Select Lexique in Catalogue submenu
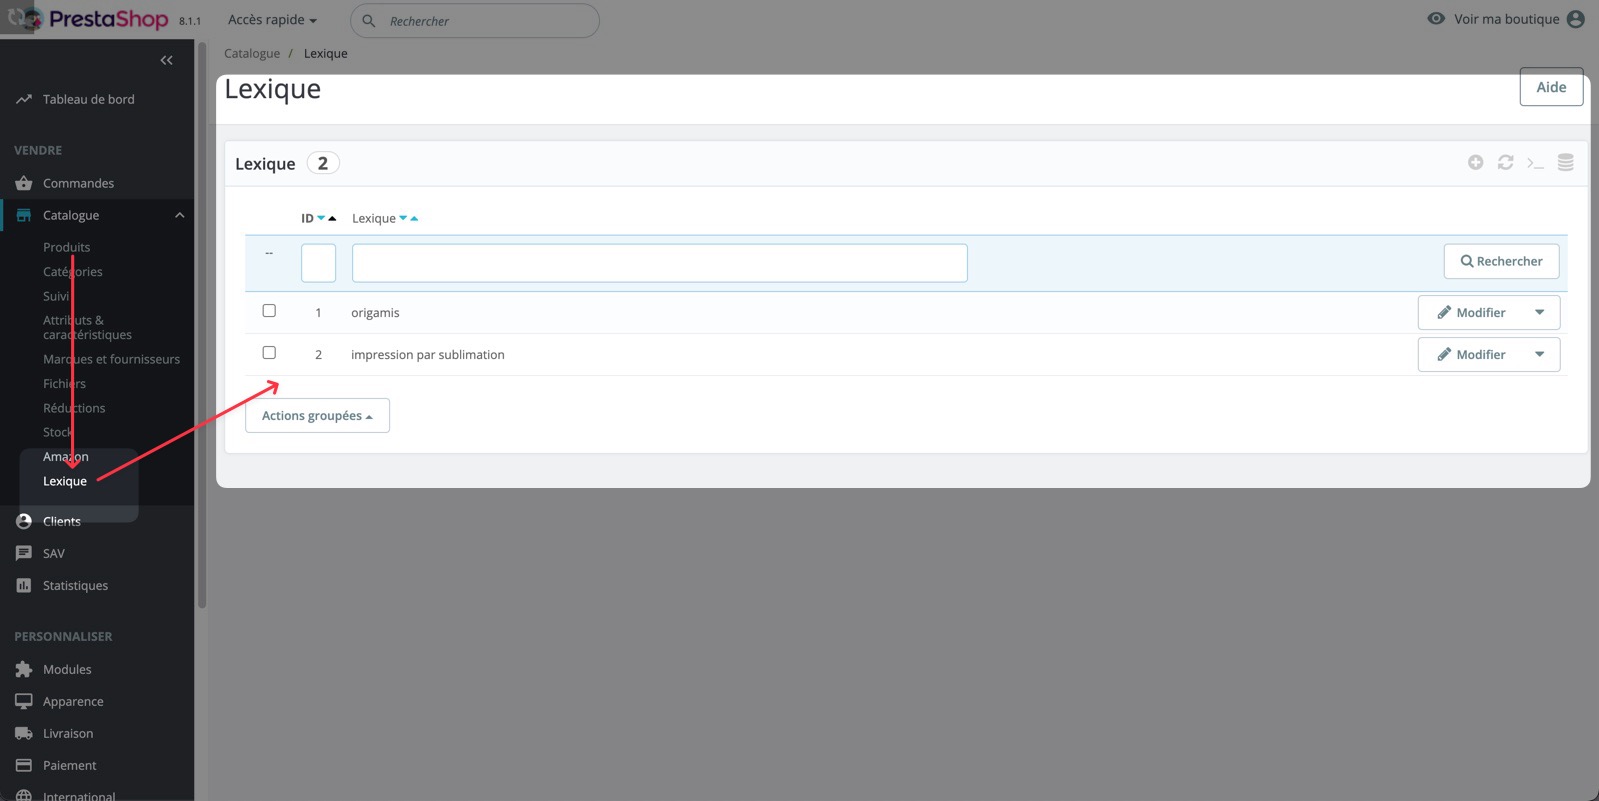This screenshot has height=801, width=1599. (65, 481)
